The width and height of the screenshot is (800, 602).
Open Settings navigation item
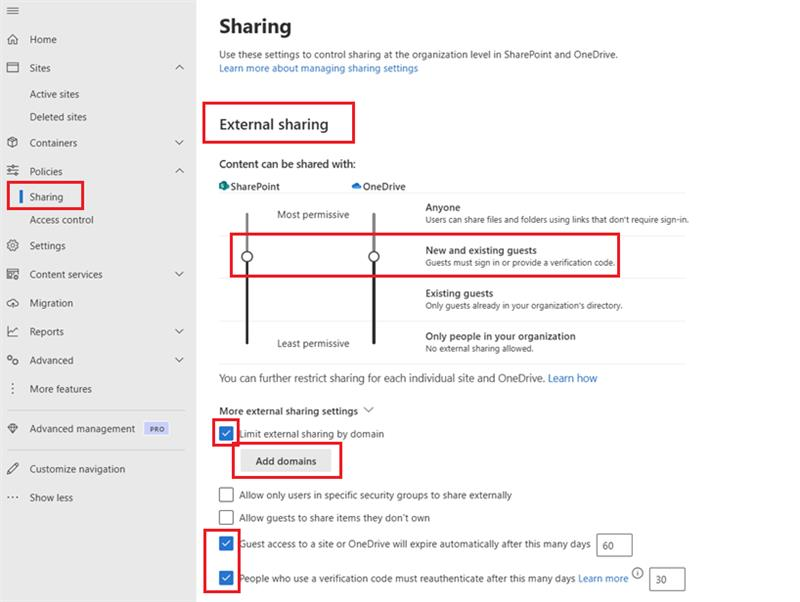tap(47, 245)
